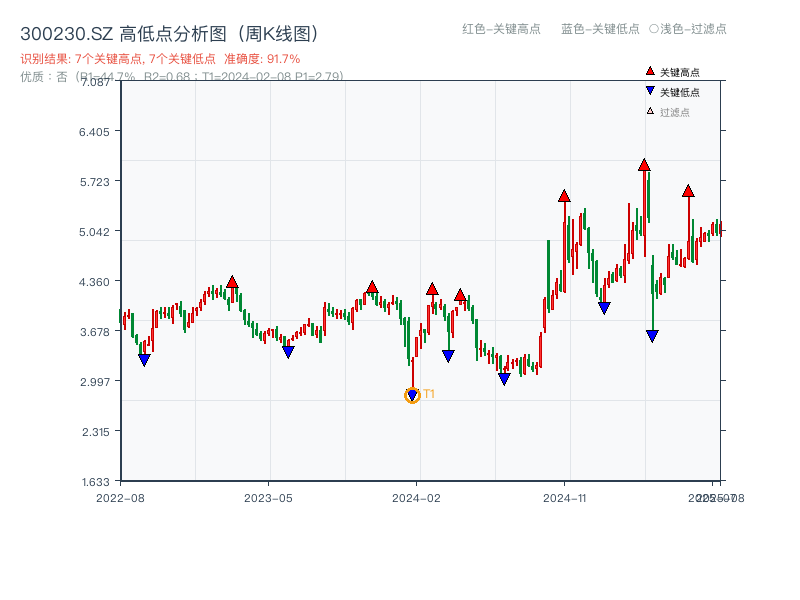Viewport: 800px width, 600px height.
Task: Select the blue key-low marker nearest 2022-08
Action: (144, 360)
